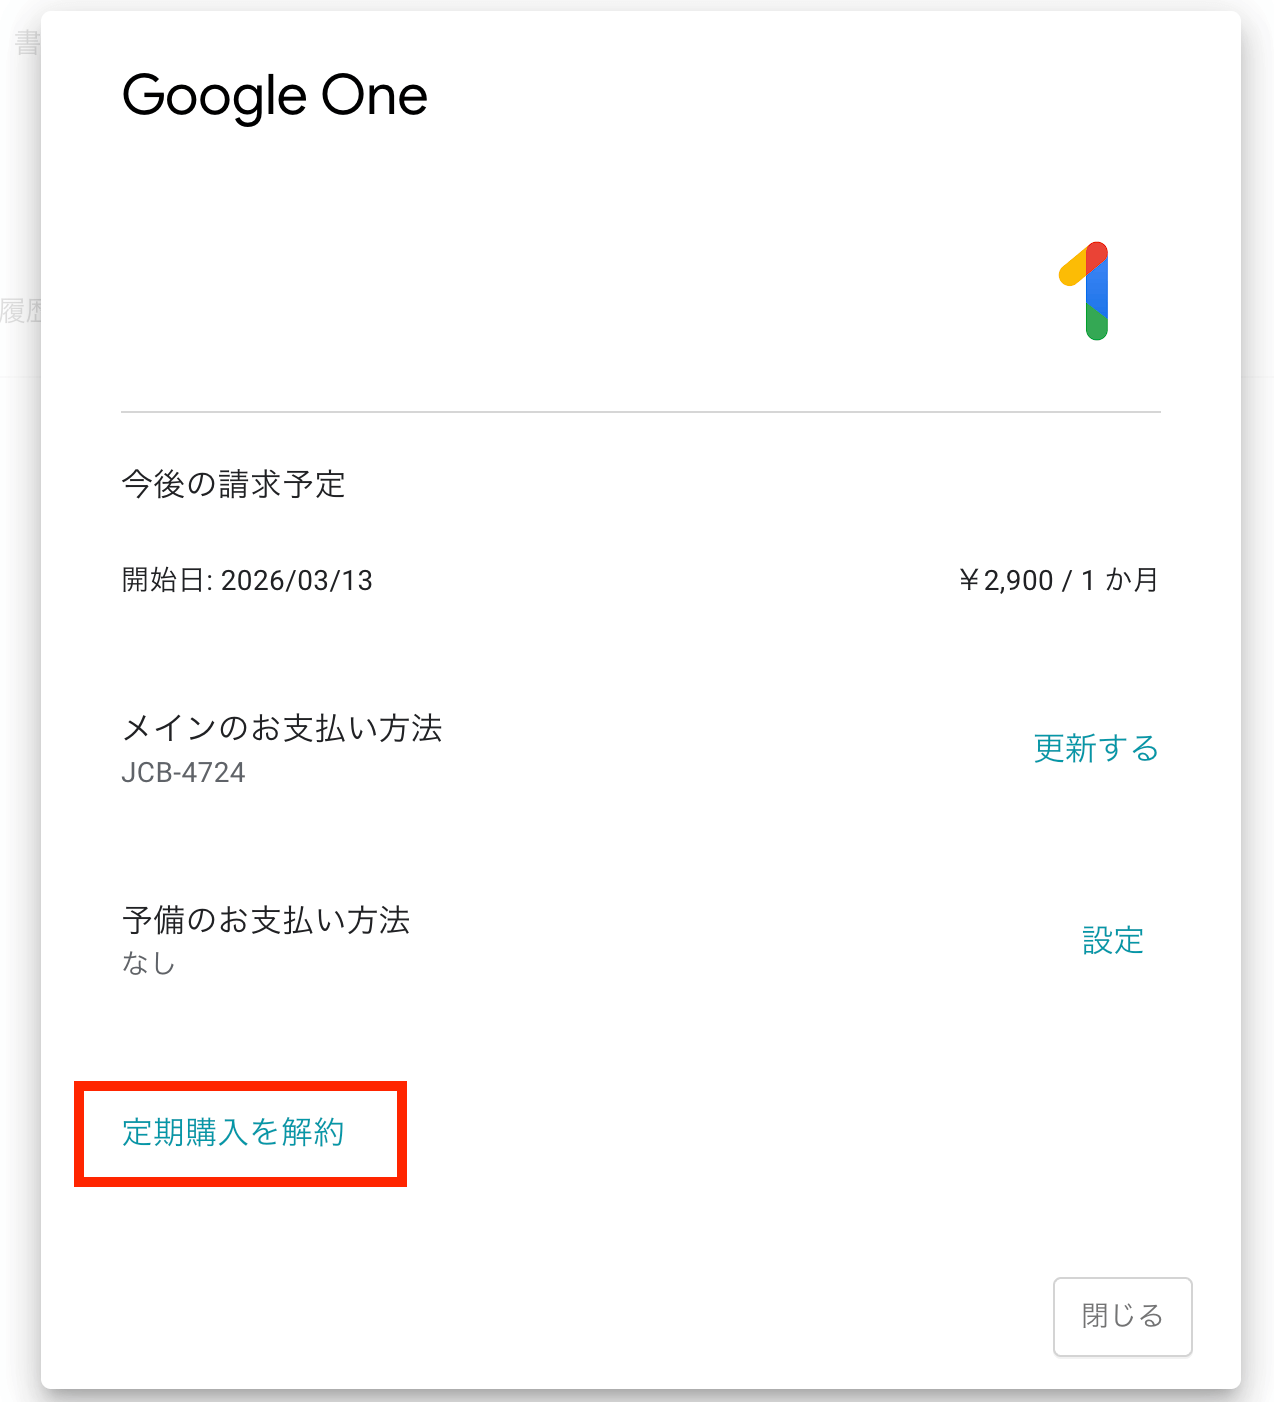Click 更新する to update payment method
Viewport: 1274px width, 1402px height.
[1095, 748]
